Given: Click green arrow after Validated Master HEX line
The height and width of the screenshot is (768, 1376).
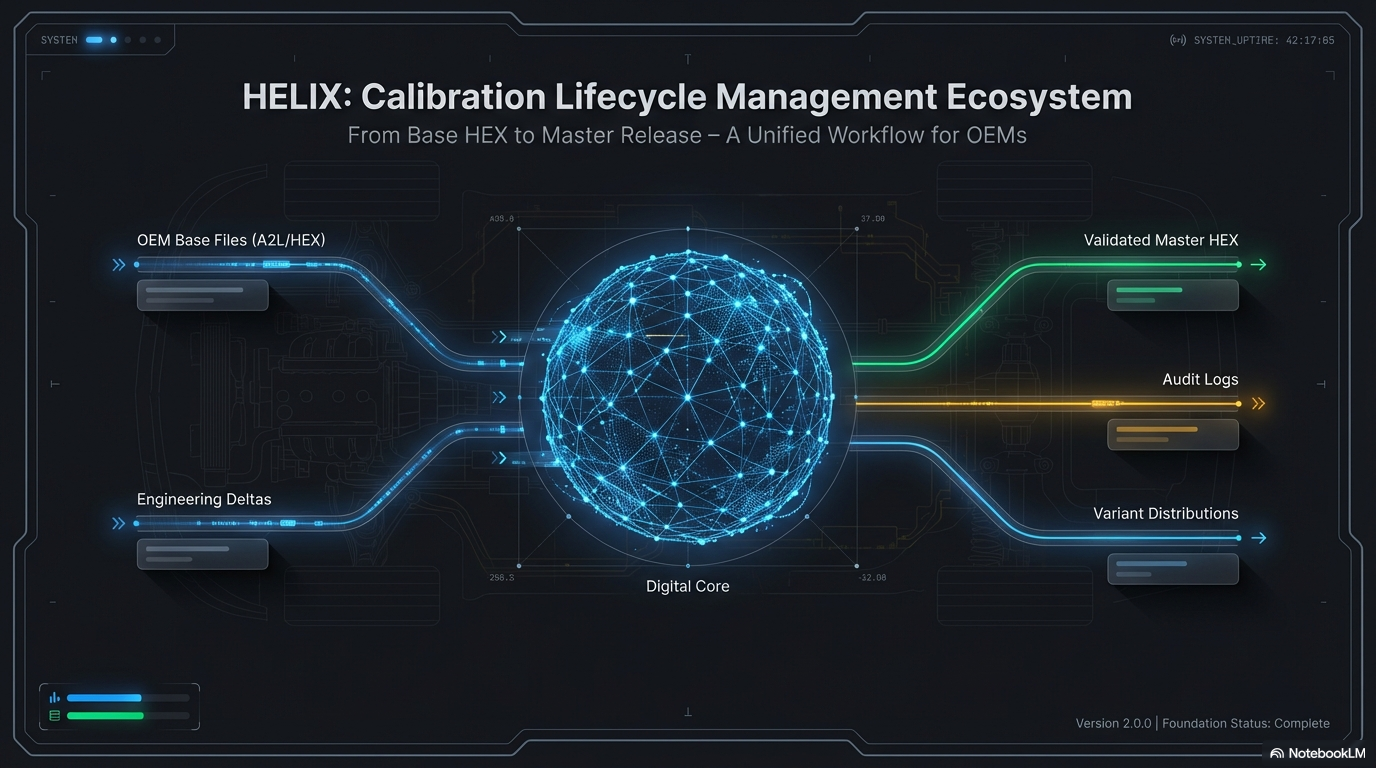Looking at the screenshot, I should pyautogui.click(x=1259, y=265).
